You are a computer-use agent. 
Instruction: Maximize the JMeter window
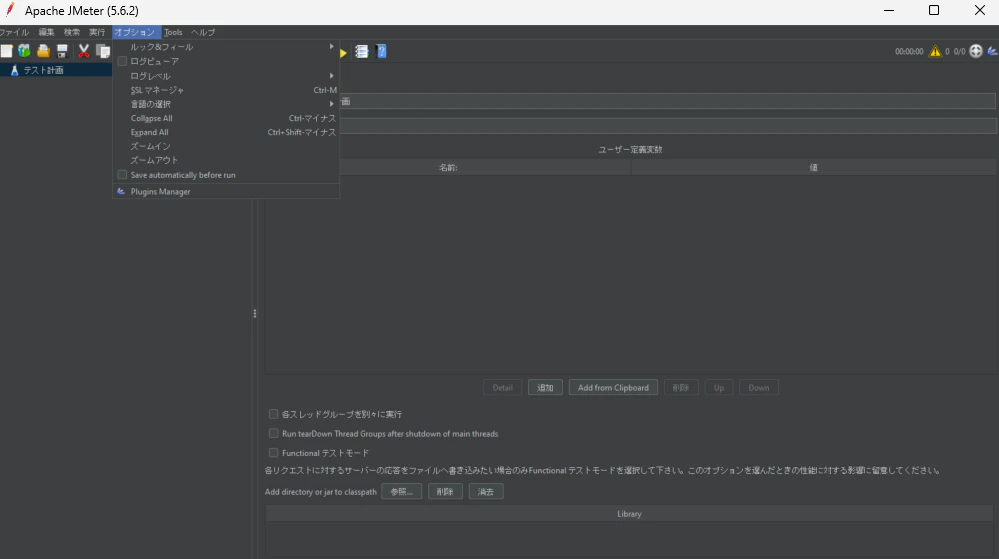click(934, 10)
